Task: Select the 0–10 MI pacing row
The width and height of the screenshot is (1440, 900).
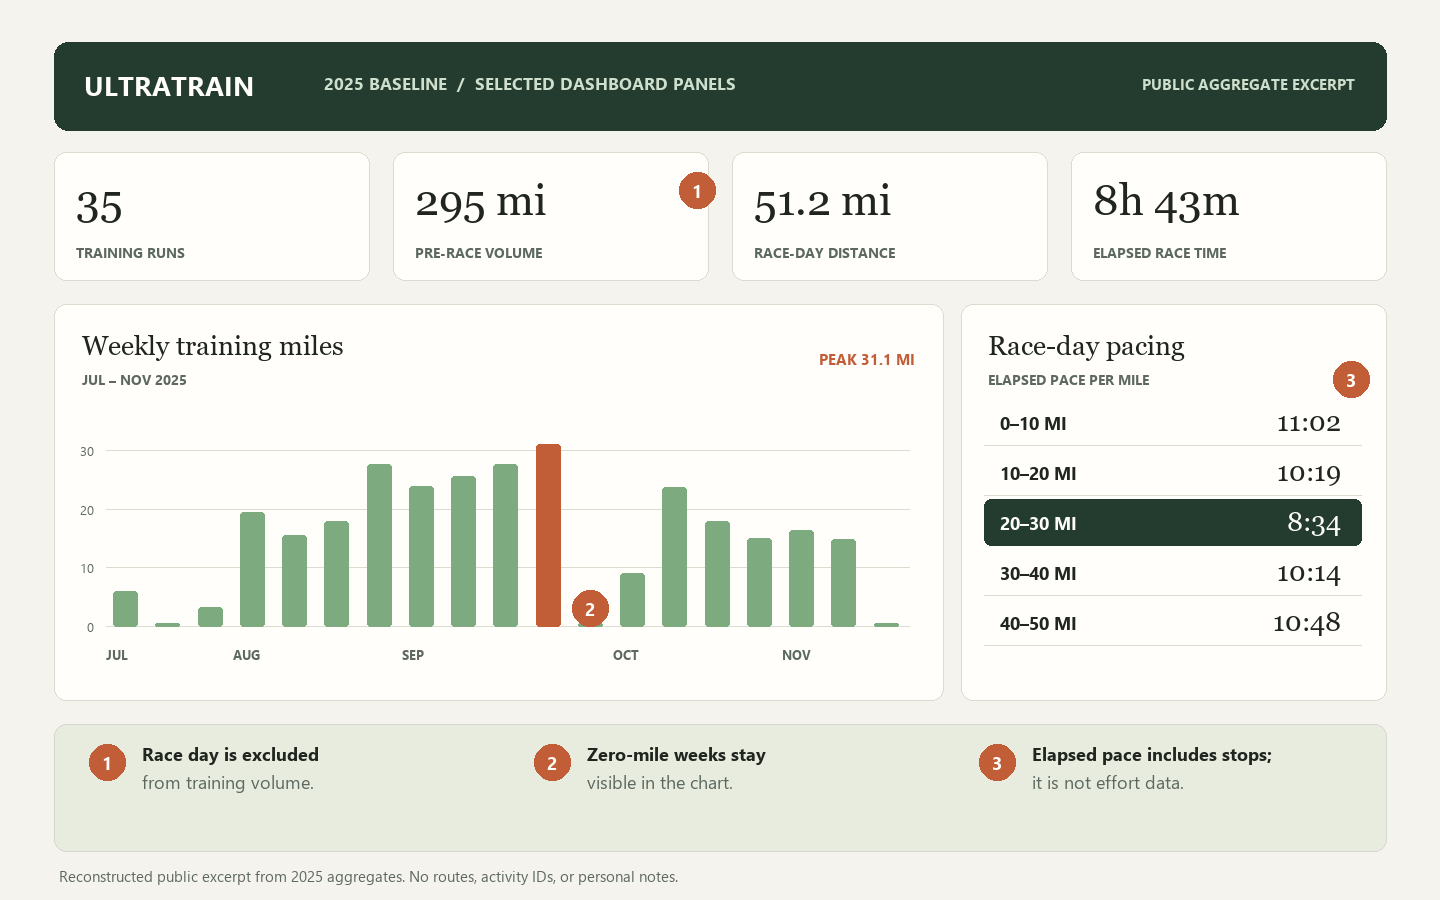Action: 1173,423
